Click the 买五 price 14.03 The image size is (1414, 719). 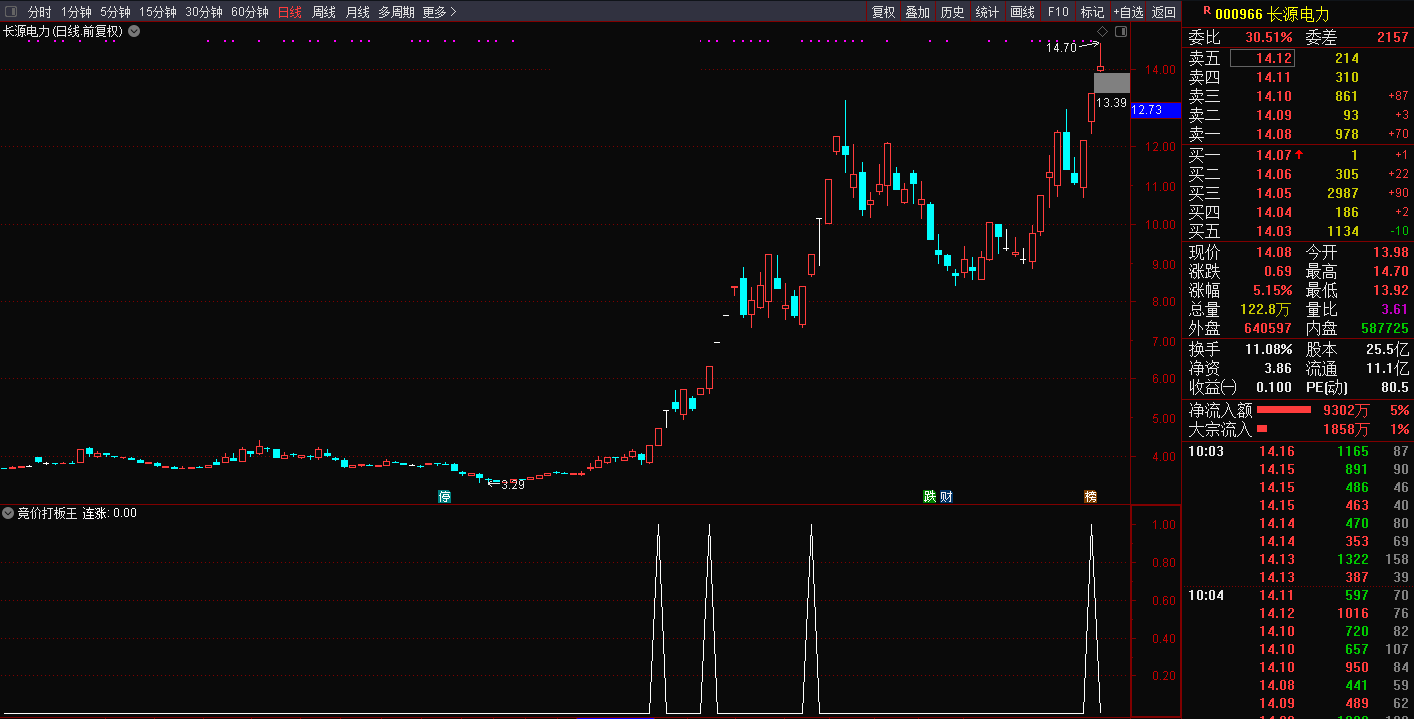click(1274, 231)
